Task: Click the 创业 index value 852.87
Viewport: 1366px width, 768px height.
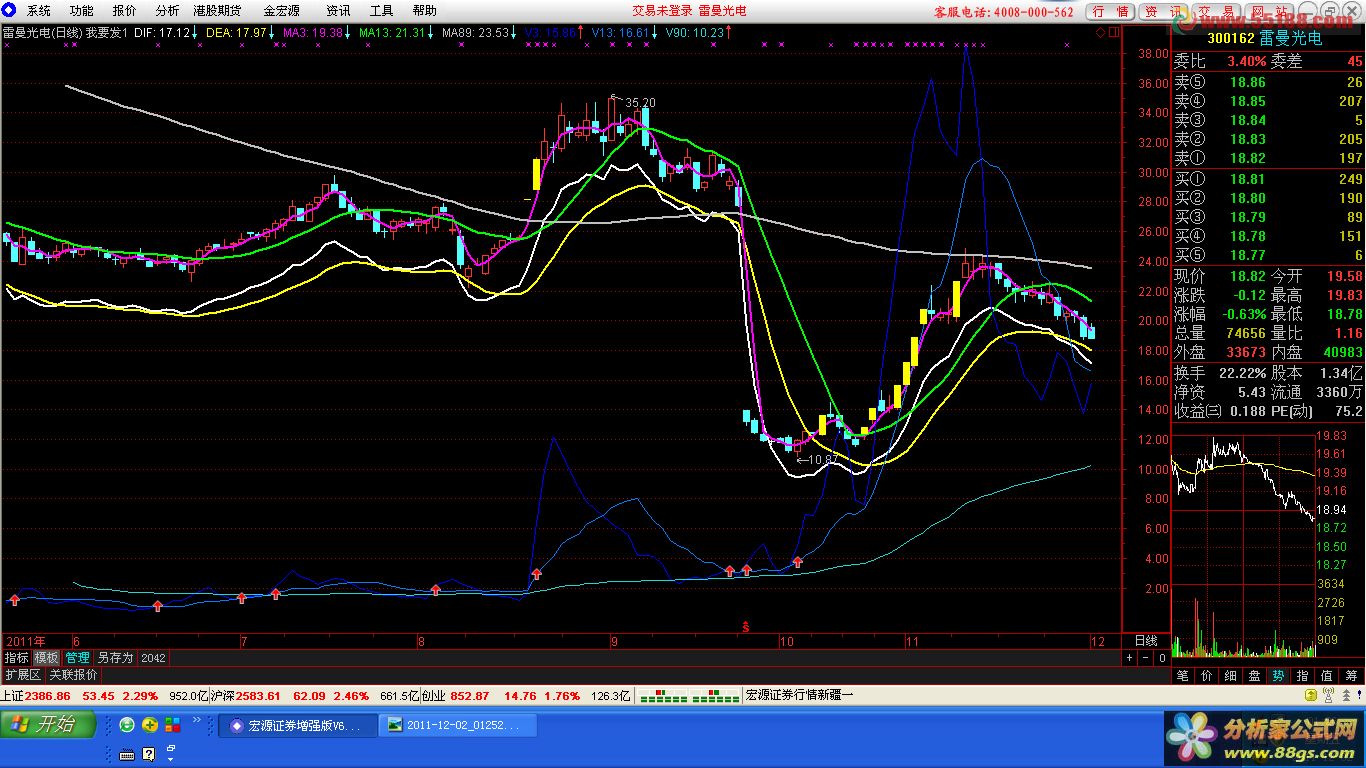Action: [470, 695]
